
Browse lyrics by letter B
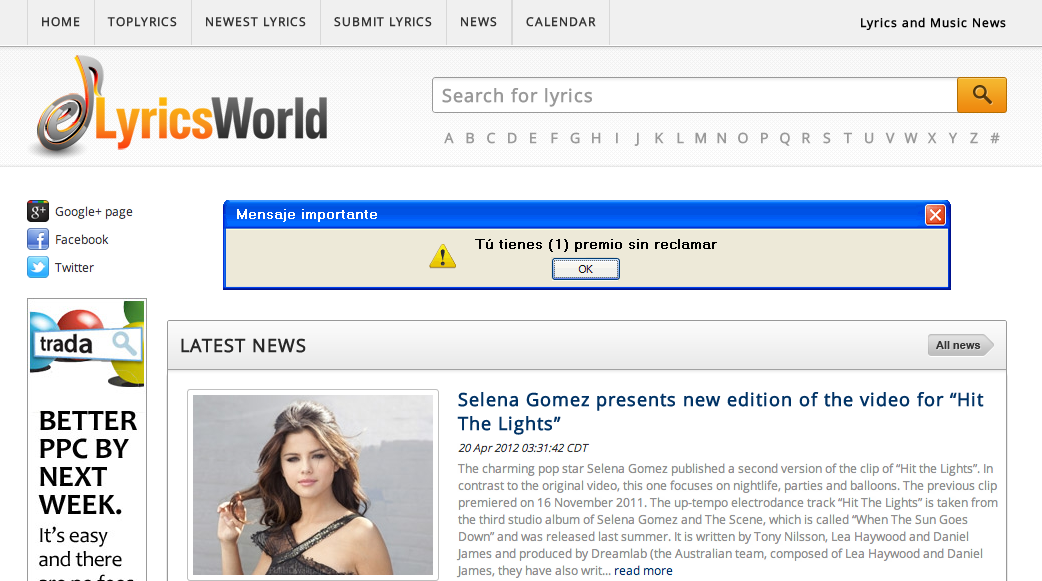click(470, 138)
